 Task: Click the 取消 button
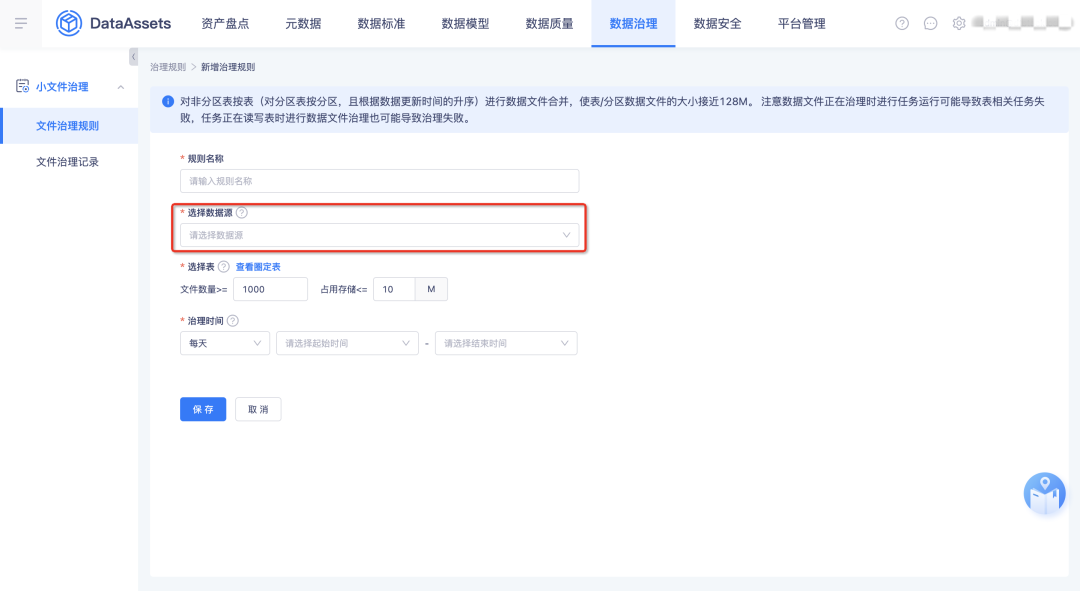click(x=258, y=409)
